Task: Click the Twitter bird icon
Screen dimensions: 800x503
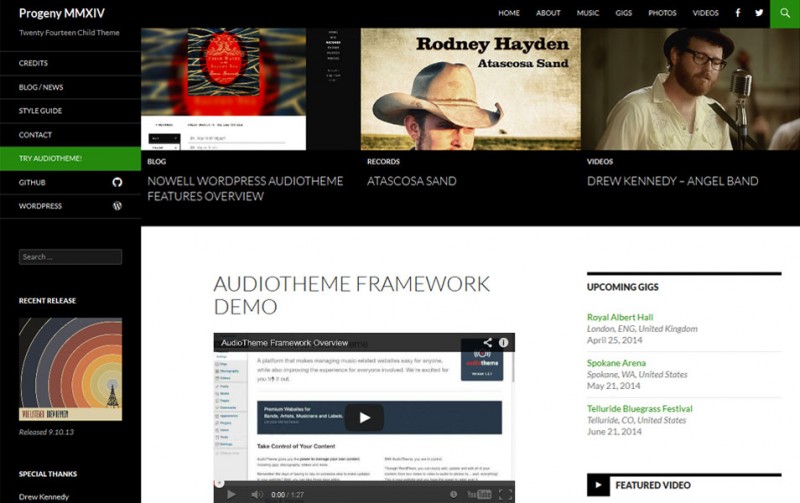Action: pyautogui.click(x=759, y=13)
